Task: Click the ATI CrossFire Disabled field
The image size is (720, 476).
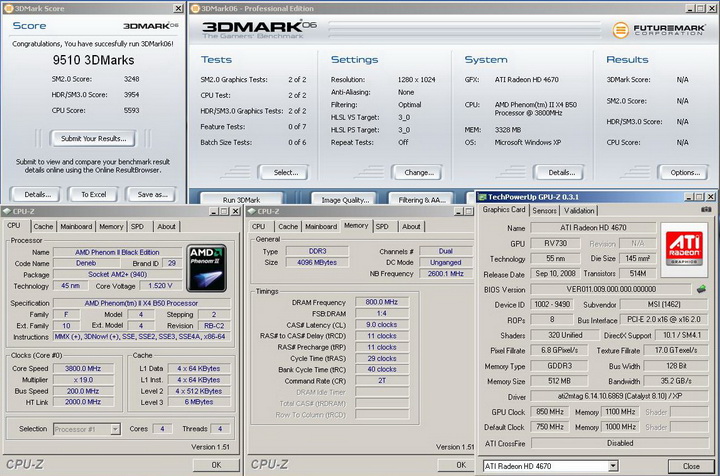Action: click(x=619, y=443)
